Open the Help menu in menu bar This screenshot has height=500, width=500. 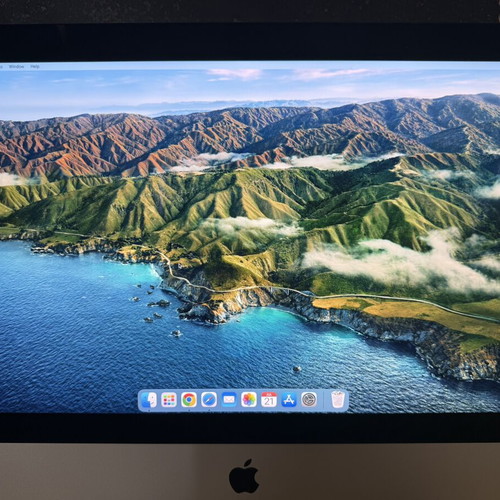tap(35, 67)
